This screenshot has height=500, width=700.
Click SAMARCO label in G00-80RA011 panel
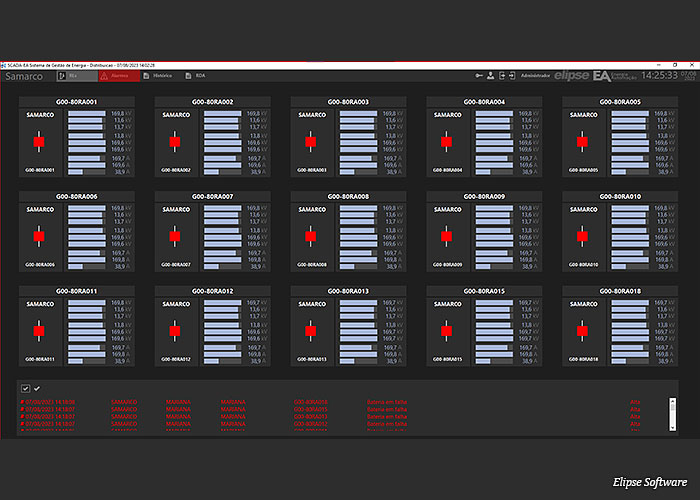[x=40, y=304]
